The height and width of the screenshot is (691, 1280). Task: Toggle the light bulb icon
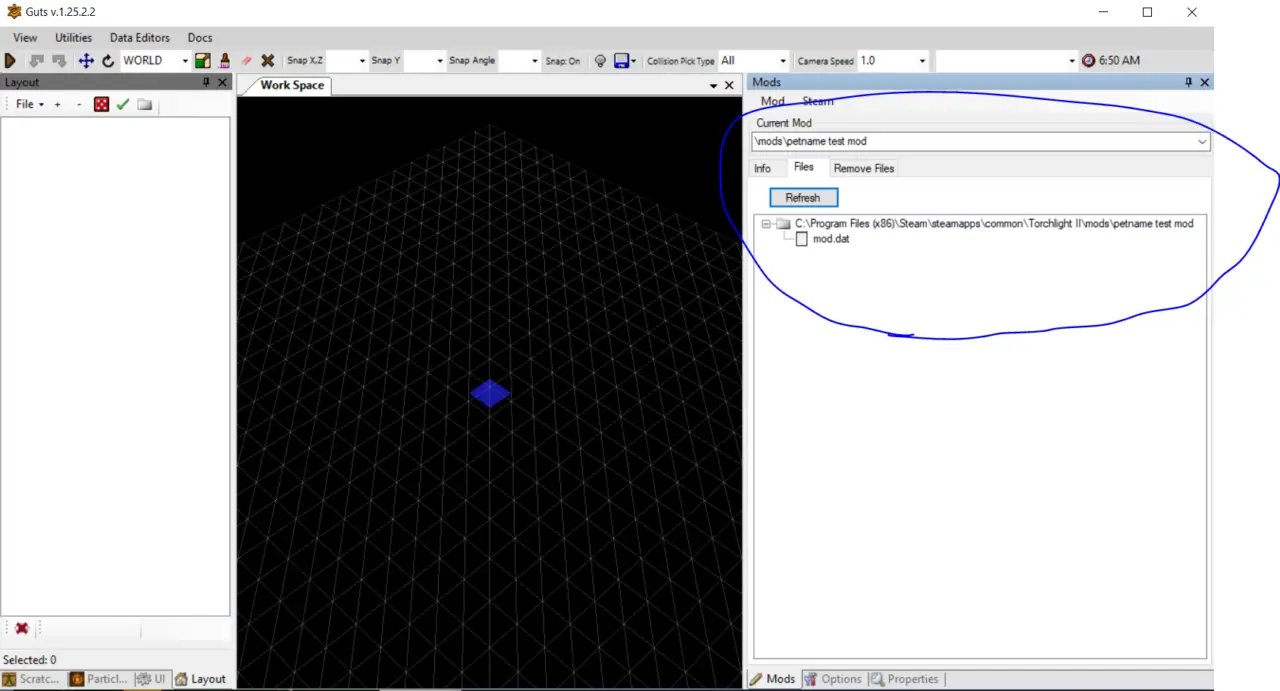pyautogui.click(x=600, y=61)
